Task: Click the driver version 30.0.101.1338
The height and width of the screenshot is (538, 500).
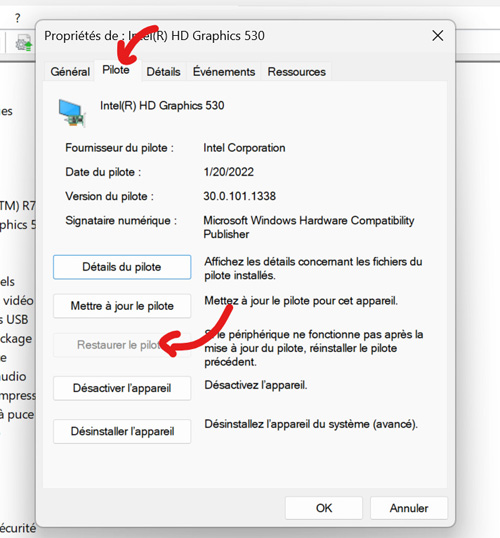Action: pyautogui.click(x=240, y=196)
